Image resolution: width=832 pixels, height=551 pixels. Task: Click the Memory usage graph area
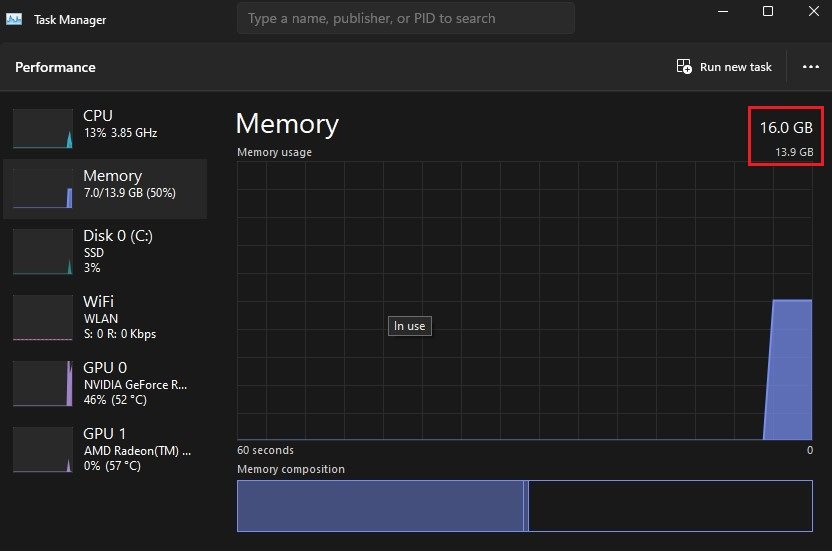tap(524, 300)
